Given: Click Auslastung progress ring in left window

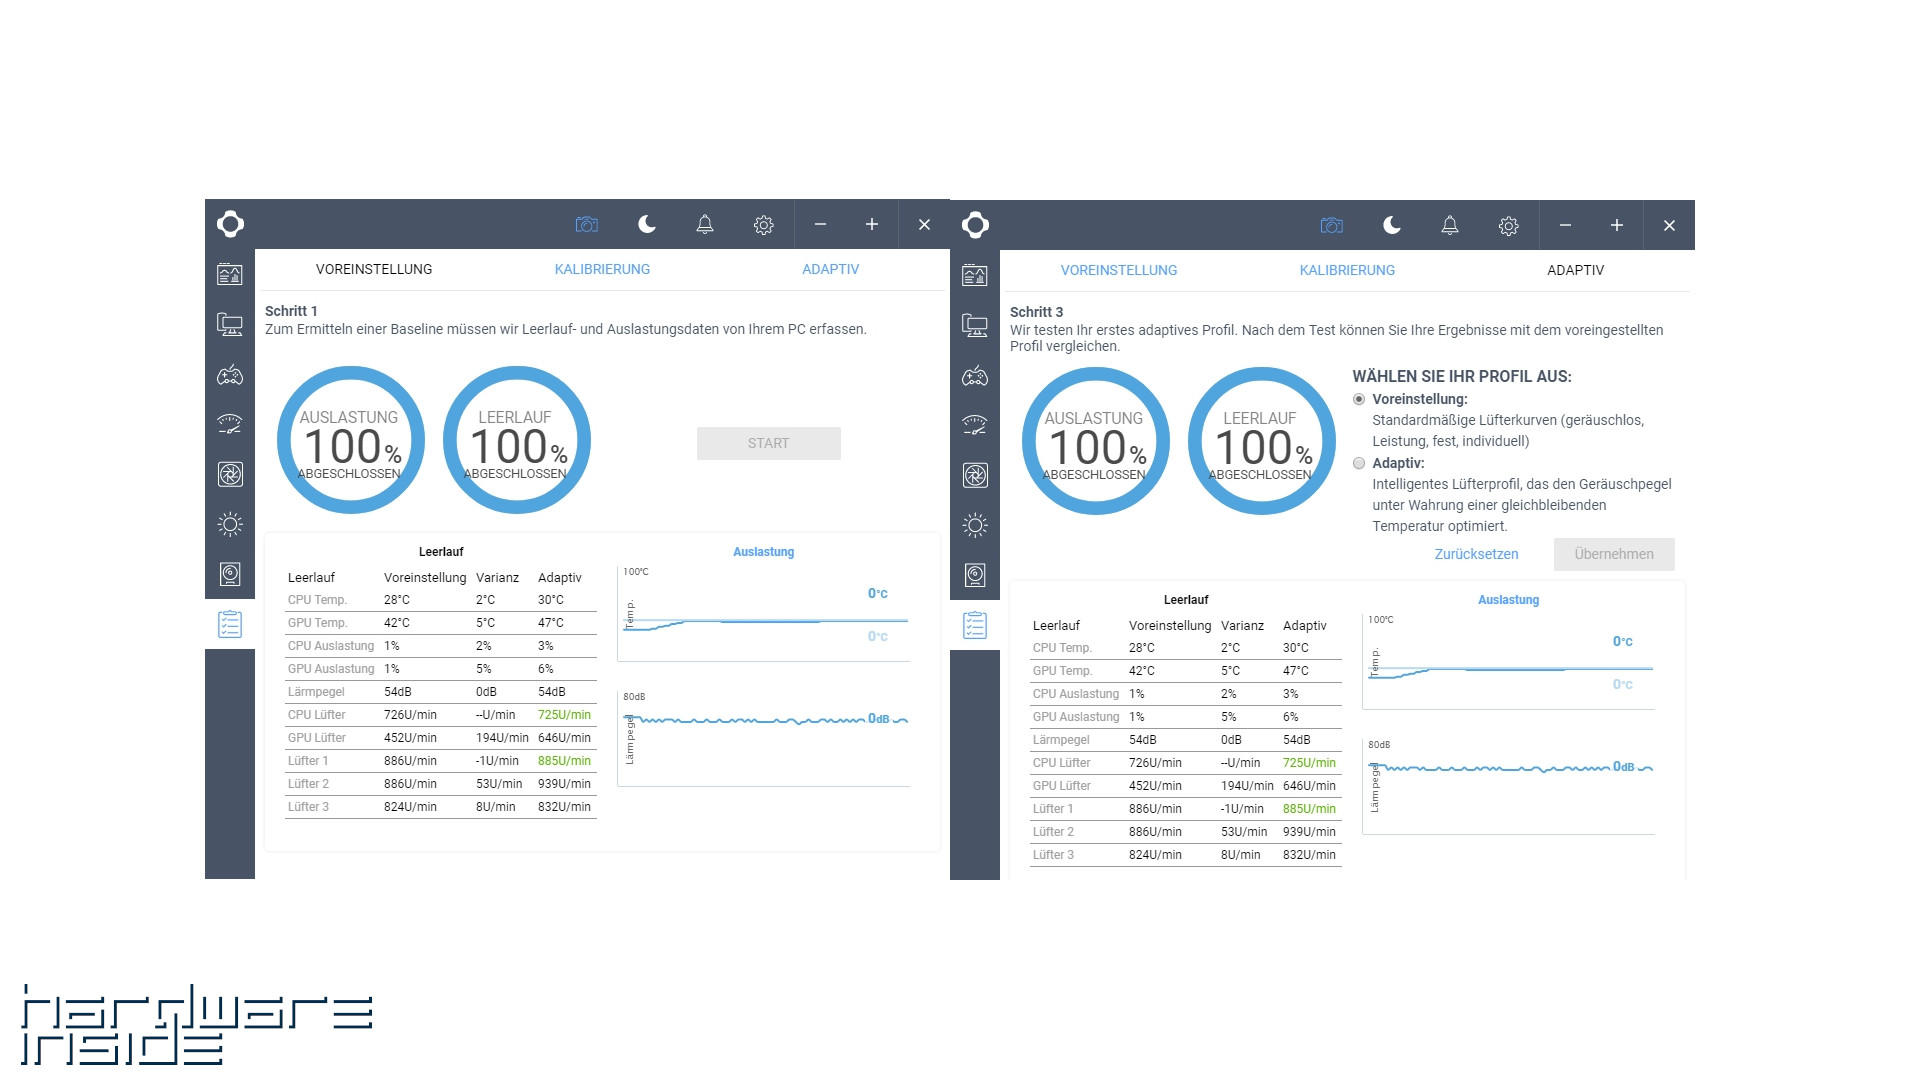Looking at the screenshot, I should click(350, 440).
